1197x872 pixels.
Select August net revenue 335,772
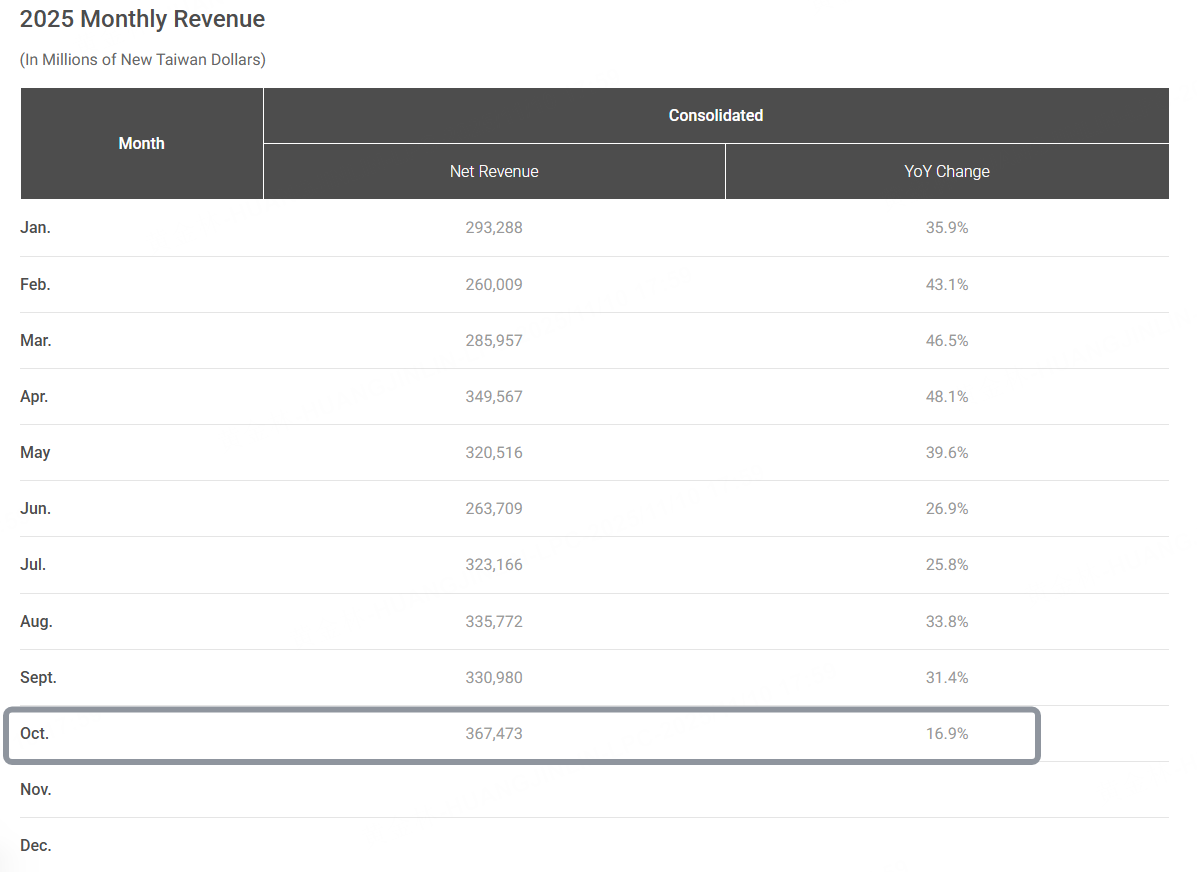[x=494, y=621]
